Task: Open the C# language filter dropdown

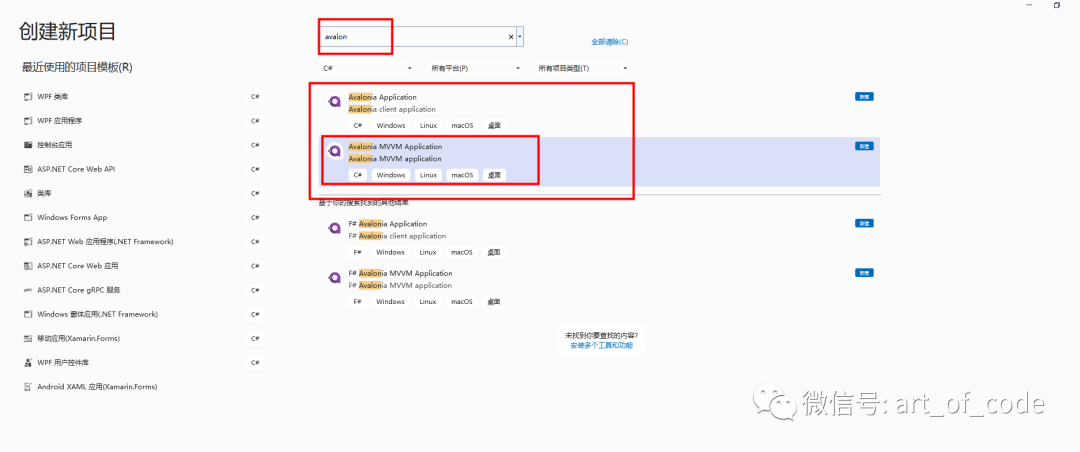Action: click(367, 68)
